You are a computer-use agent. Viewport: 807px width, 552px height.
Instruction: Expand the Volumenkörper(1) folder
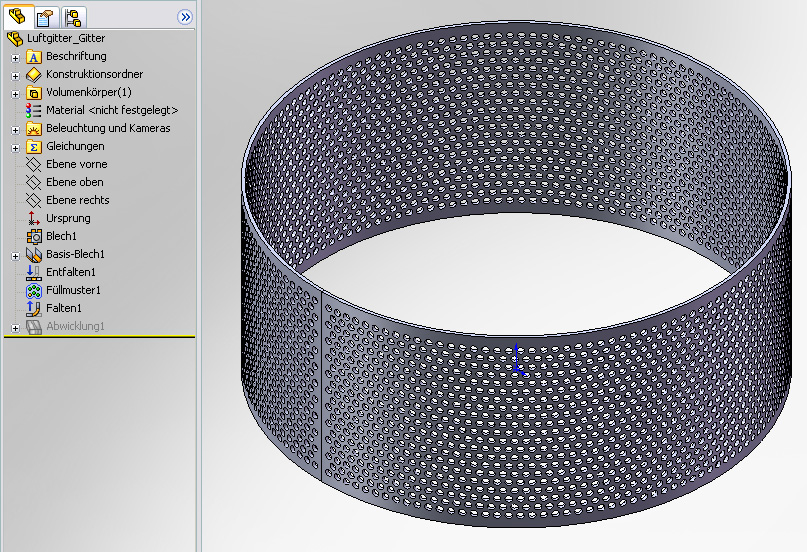[15, 94]
